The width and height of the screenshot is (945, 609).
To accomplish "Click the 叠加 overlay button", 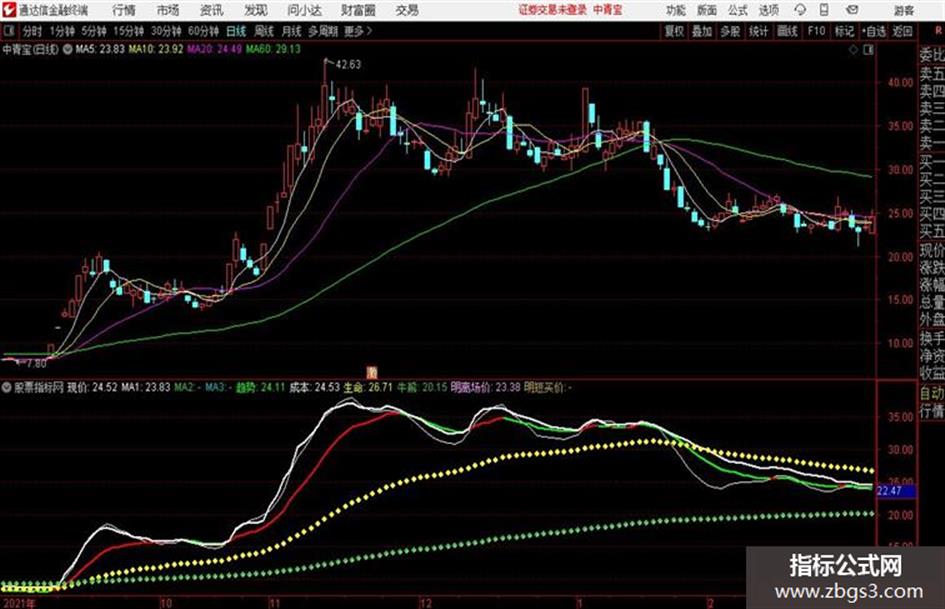I will (702, 31).
